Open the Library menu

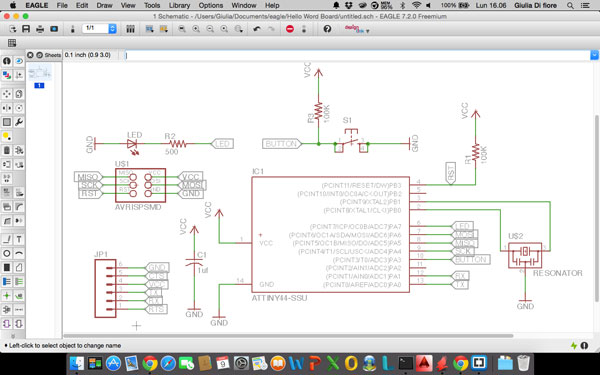click(179, 5)
